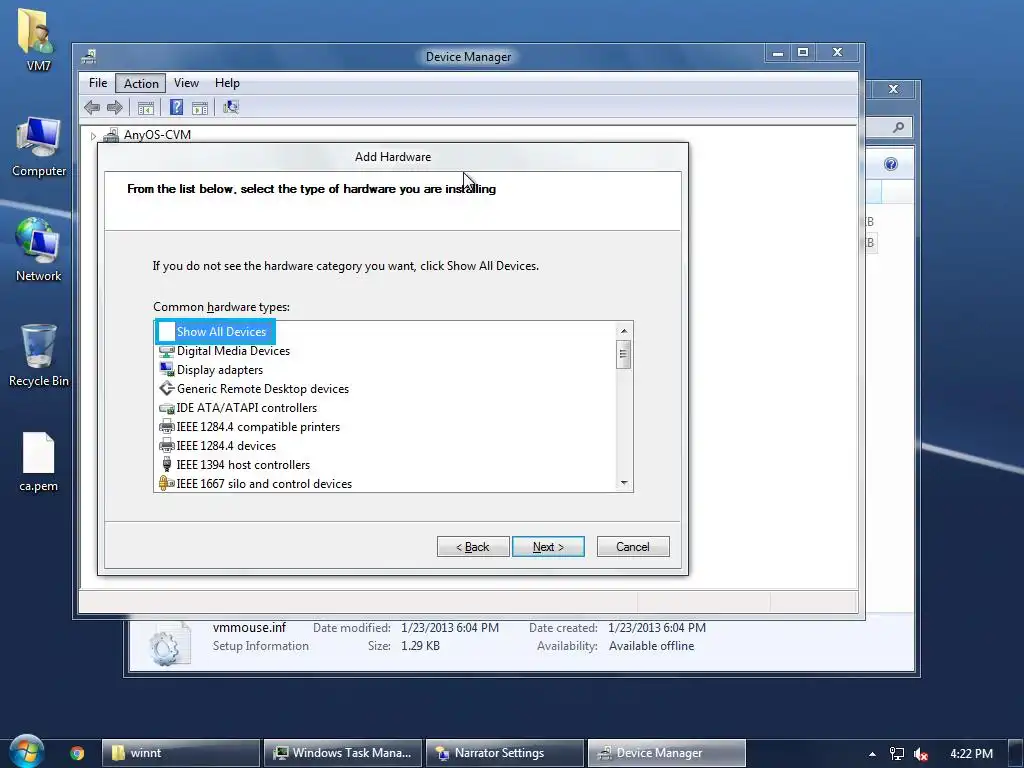The image size is (1024, 768).
Task: Click the vmmouse.inf file name in details pane
Action: click(x=249, y=628)
